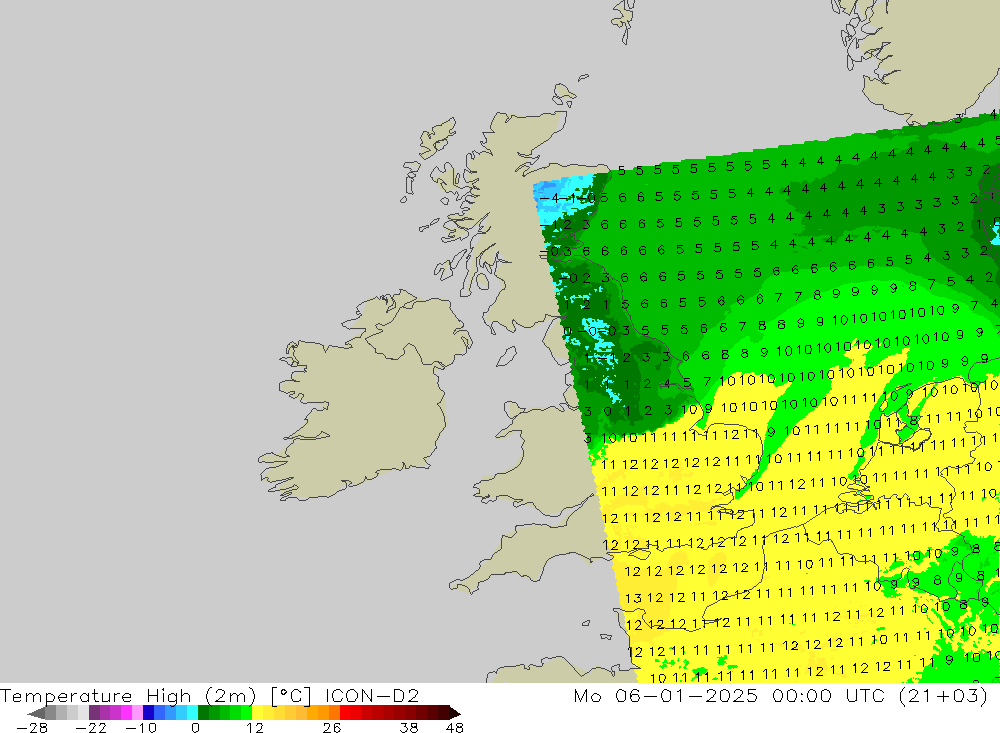Screen dimensions: 1000x733
Task: Click the date 'Mo 06-01-2025 00:00 UTC (21+03)'
Action: (x=781, y=695)
